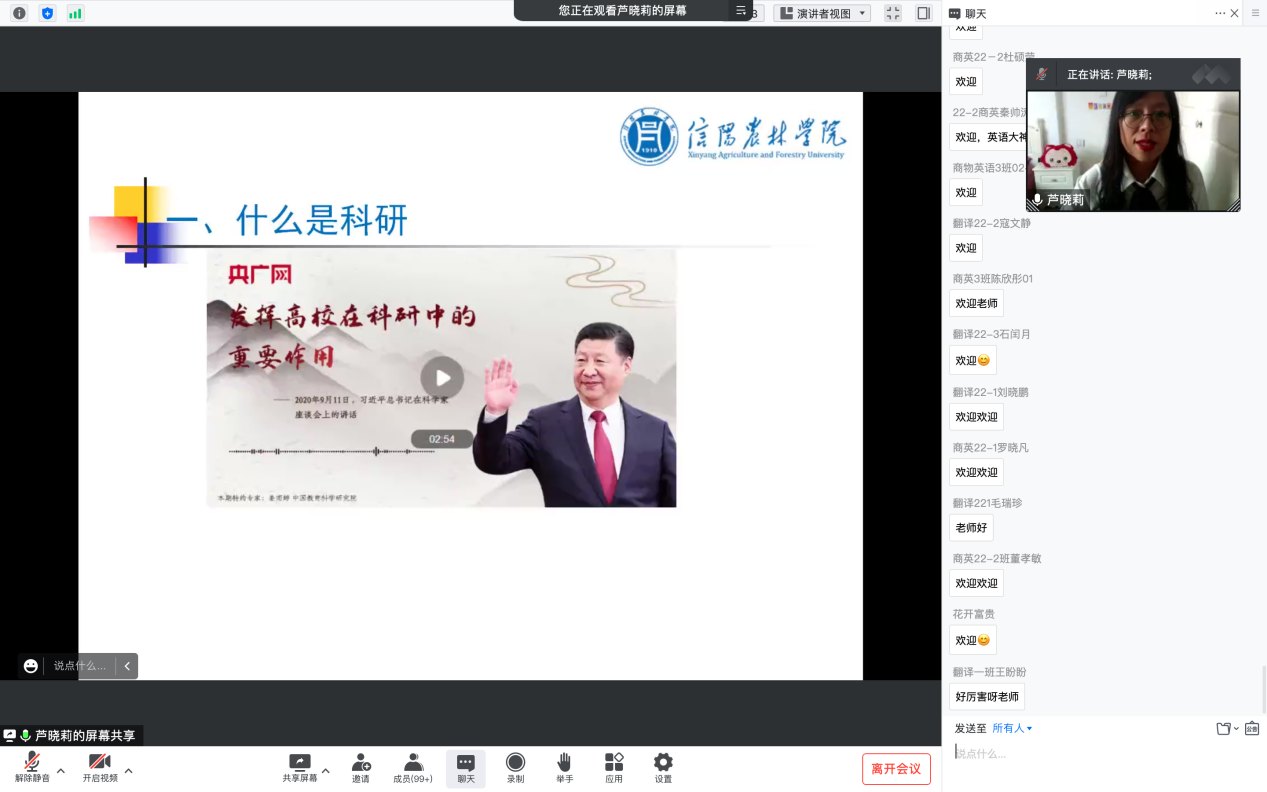Viewport: 1267px width, 792px height.
Task: Click Share Screen (共享屏幕)
Action: (299, 767)
